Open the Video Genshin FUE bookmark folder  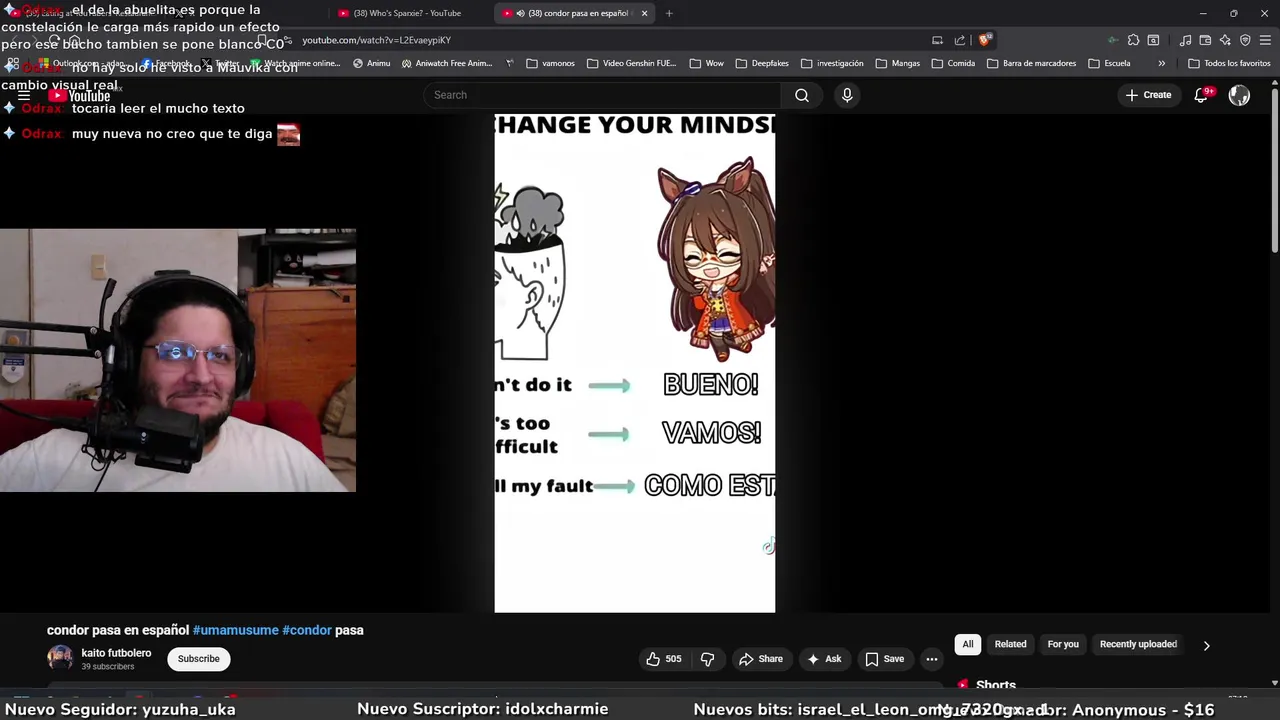tap(632, 63)
